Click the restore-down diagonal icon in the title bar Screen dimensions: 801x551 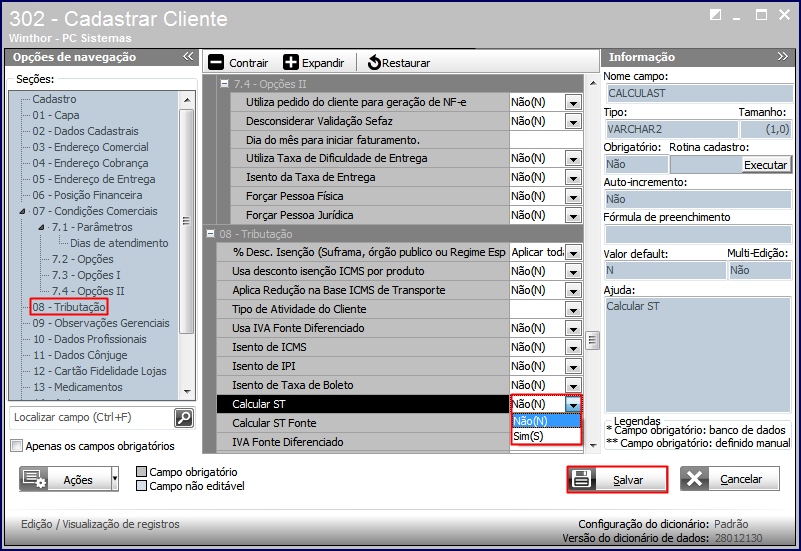pos(715,15)
